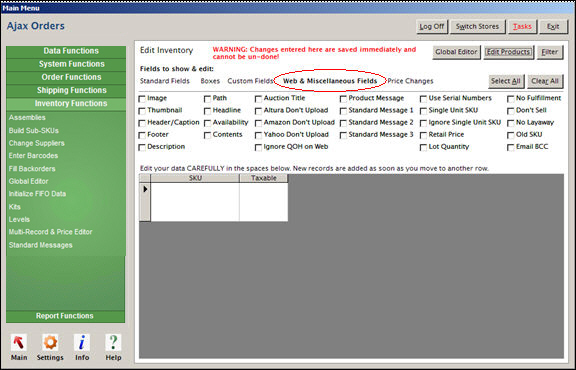Expand the System Functions section
Image resolution: width=576 pixels, height=370 pixels.
pos(66,64)
